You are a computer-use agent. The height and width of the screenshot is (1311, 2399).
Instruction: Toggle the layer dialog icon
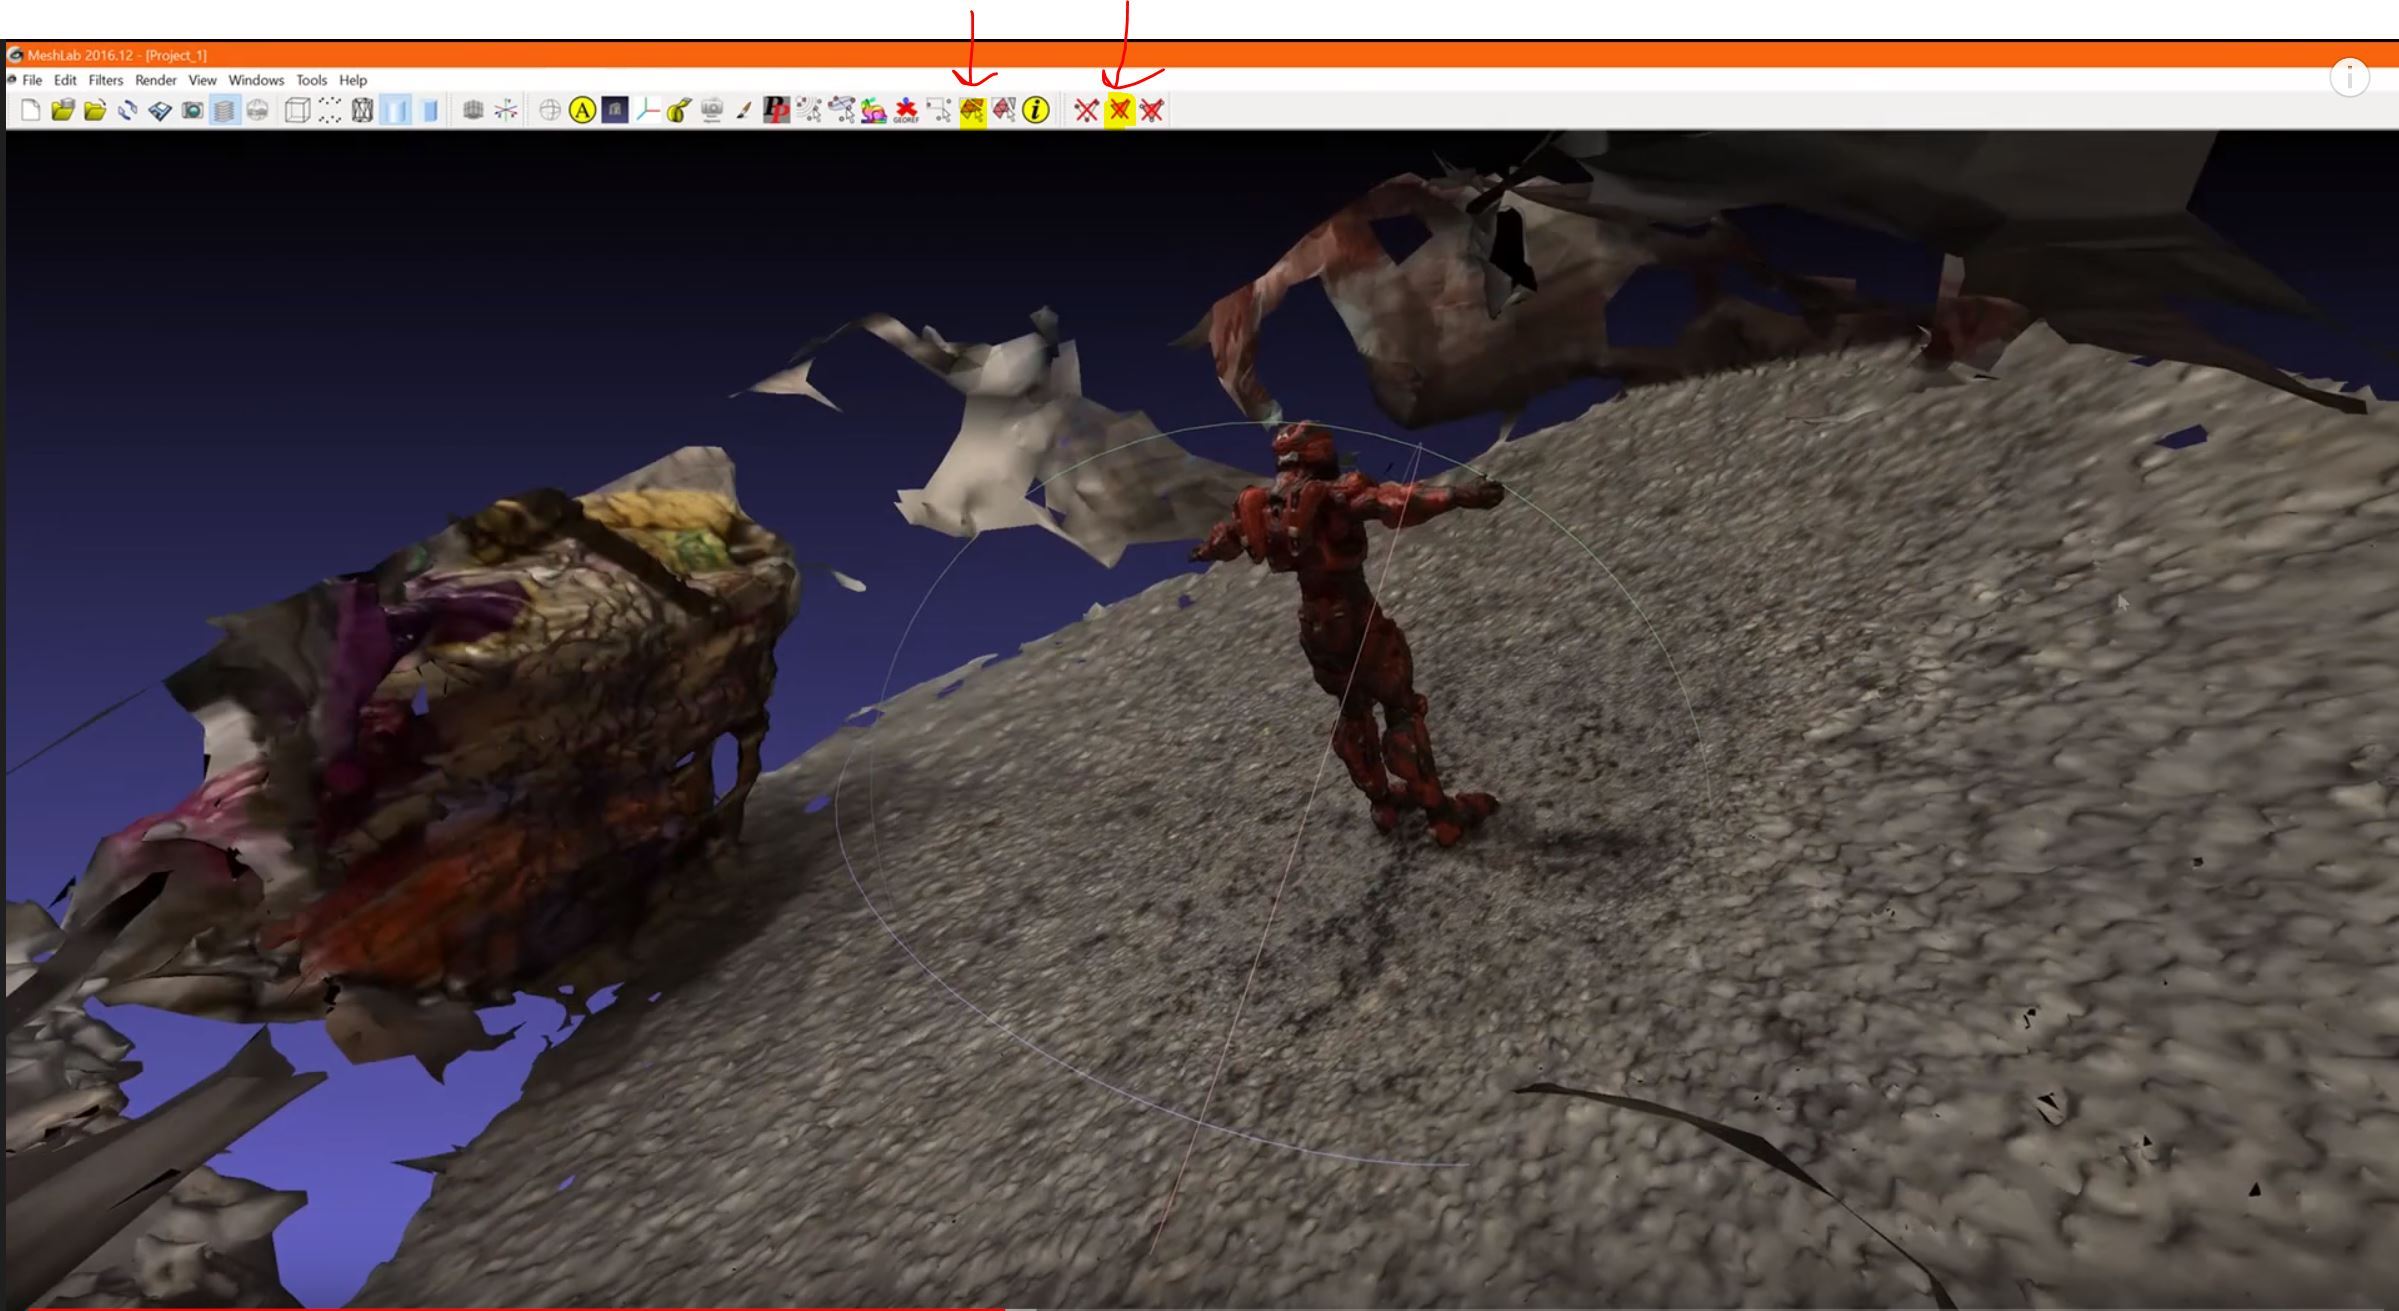click(225, 110)
